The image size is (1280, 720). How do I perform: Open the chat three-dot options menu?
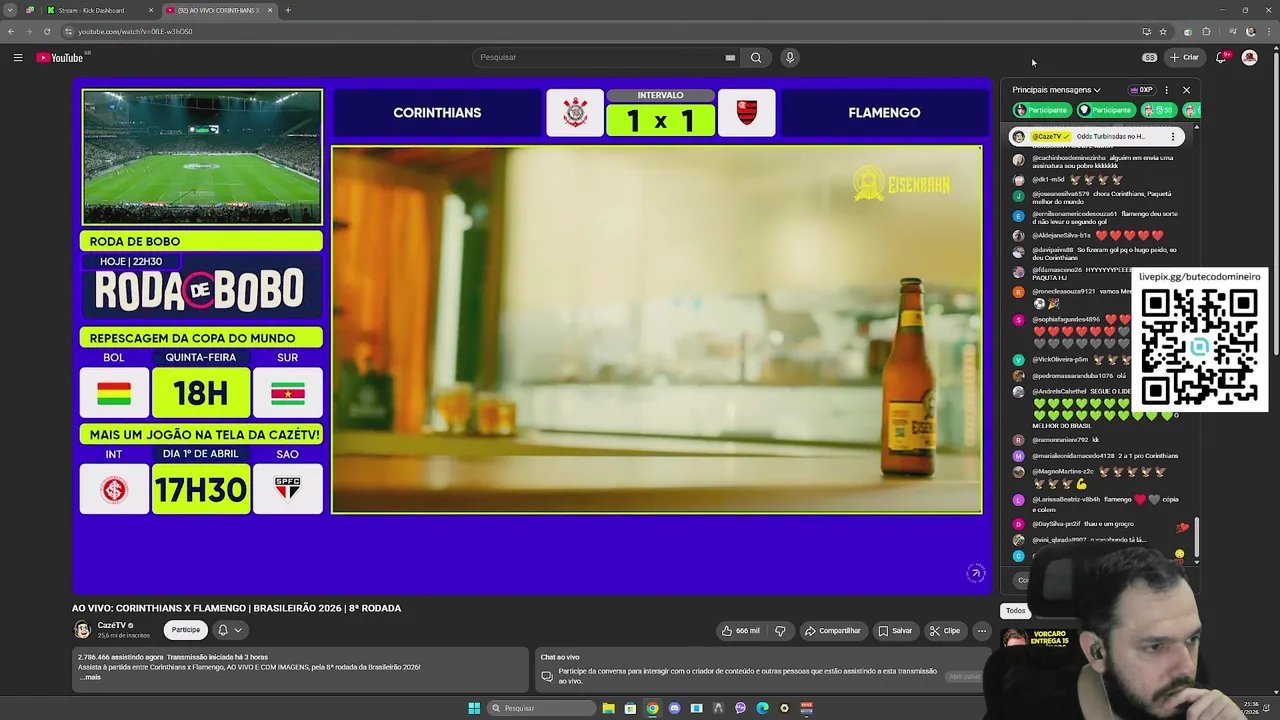tap(1166, 90)
